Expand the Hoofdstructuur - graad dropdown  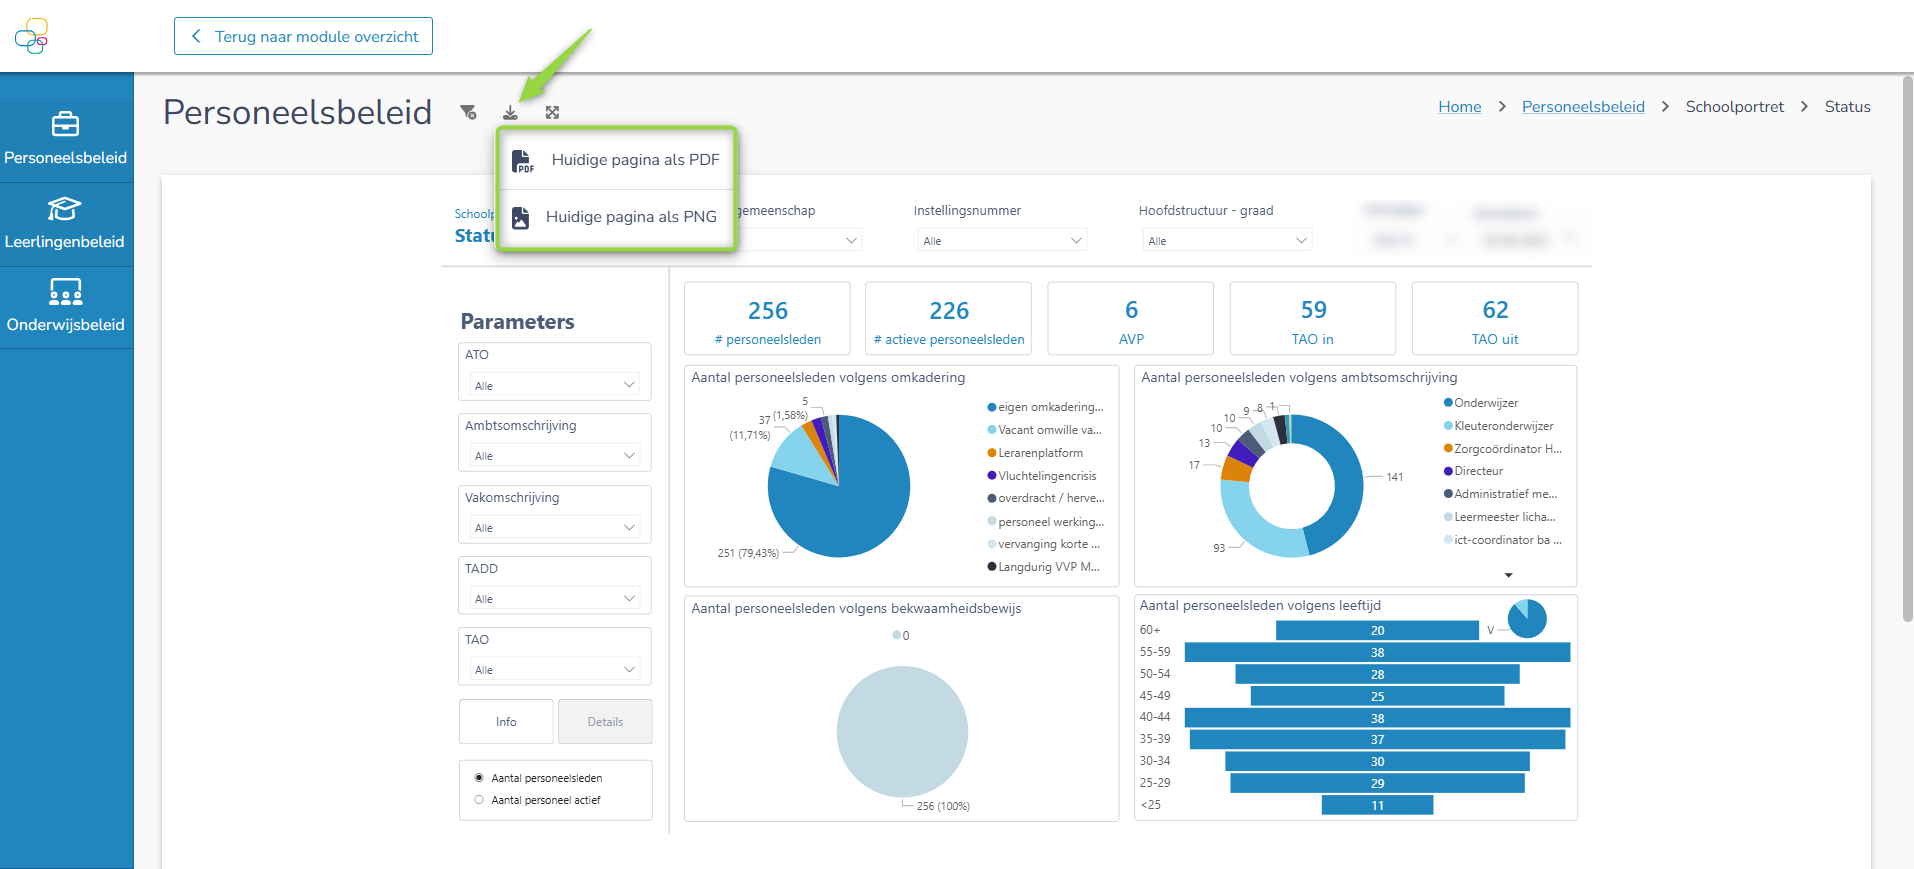pyautogui.click(x=1227, y=241)
